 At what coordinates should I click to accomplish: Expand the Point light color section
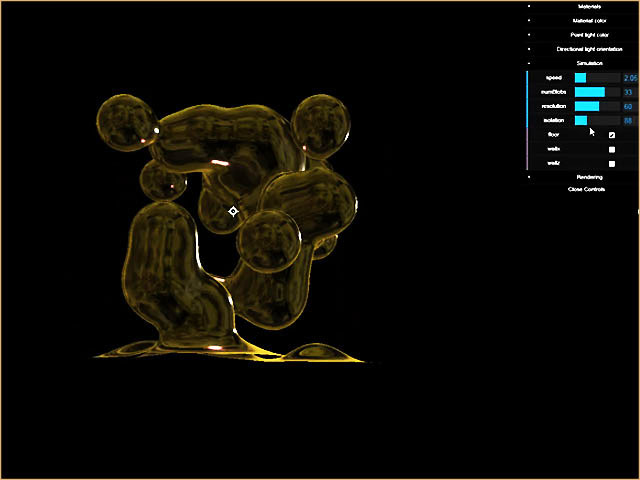582,34
